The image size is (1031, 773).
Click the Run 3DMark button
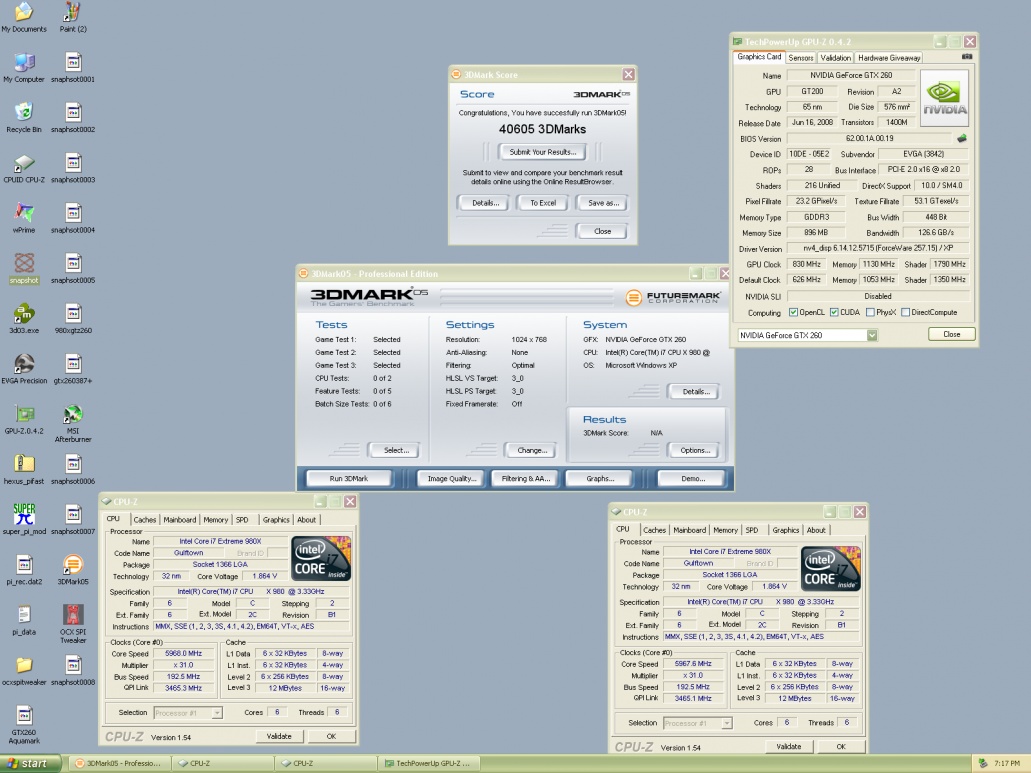click(349, 479)
